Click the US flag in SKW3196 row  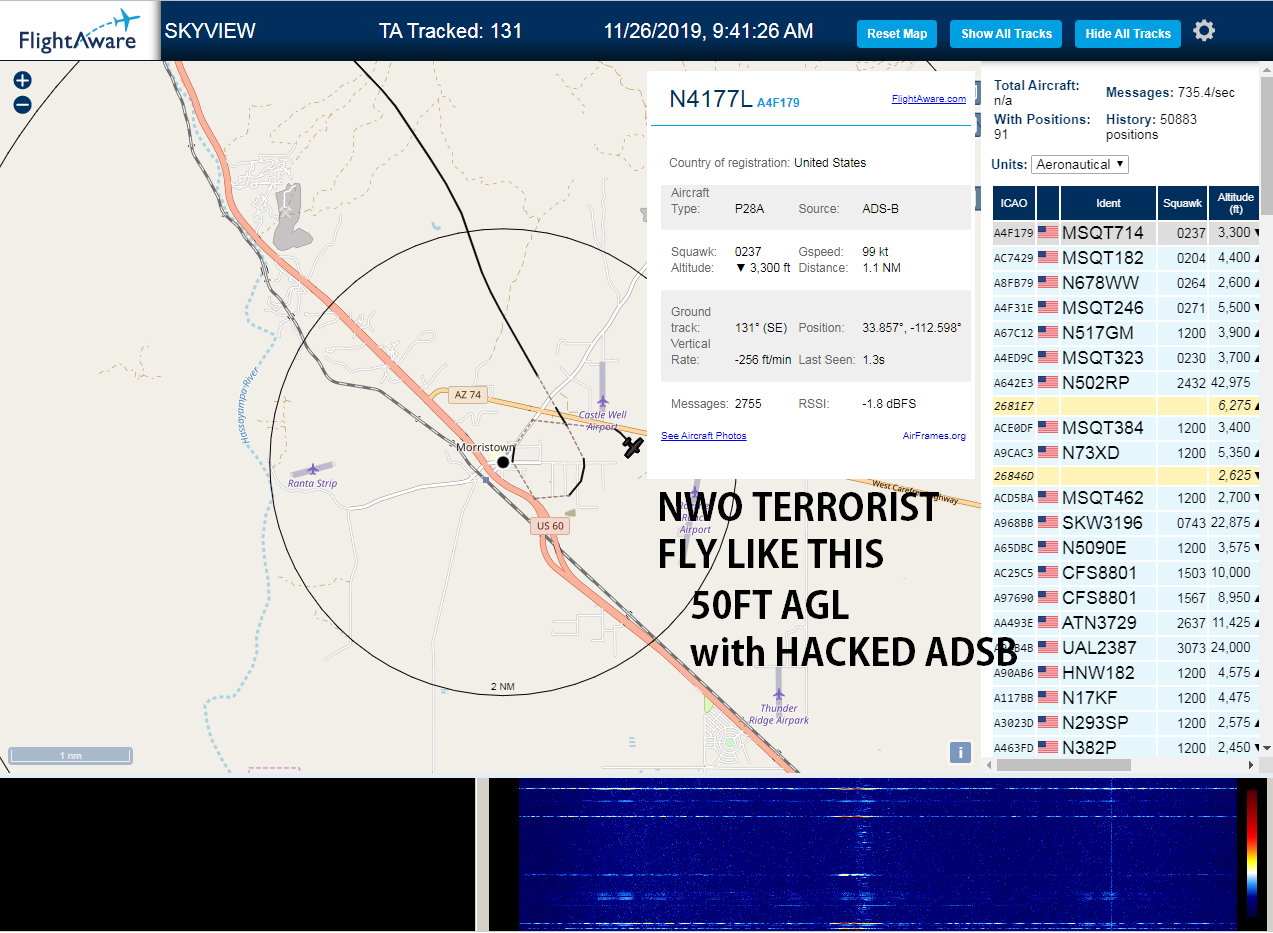pos(1048,523)
